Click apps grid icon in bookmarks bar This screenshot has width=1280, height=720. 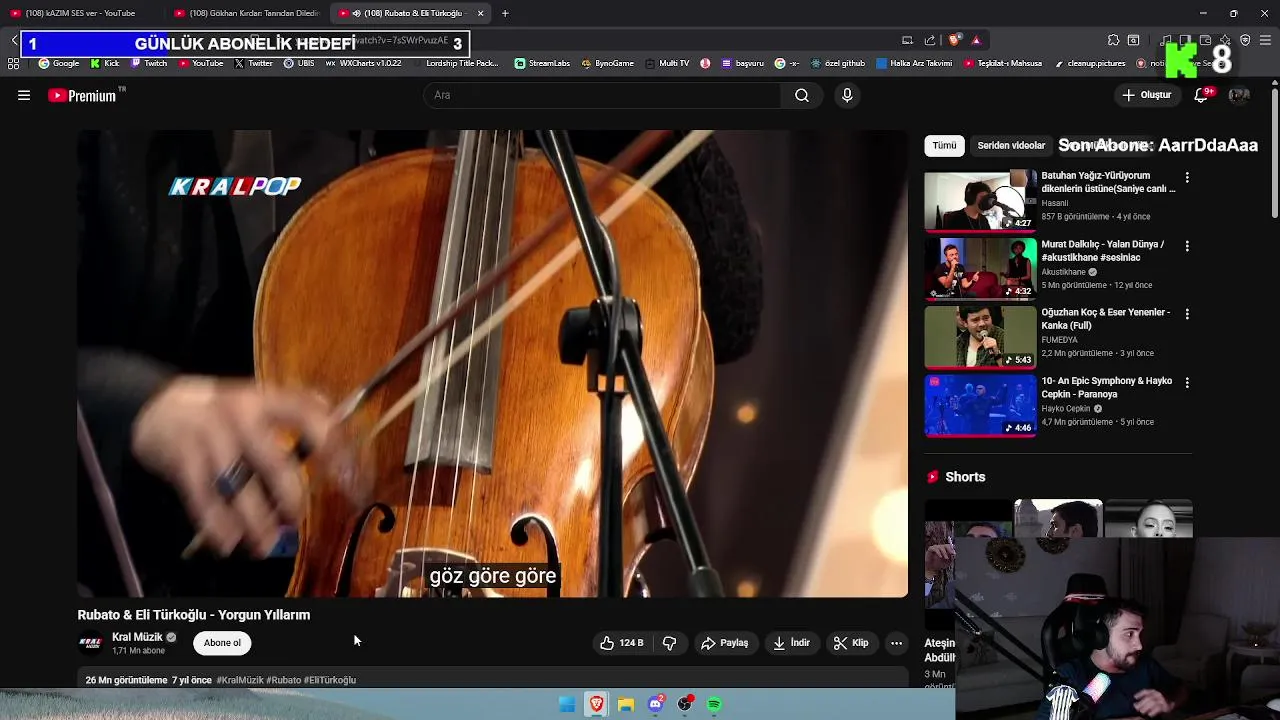(13, 63)
